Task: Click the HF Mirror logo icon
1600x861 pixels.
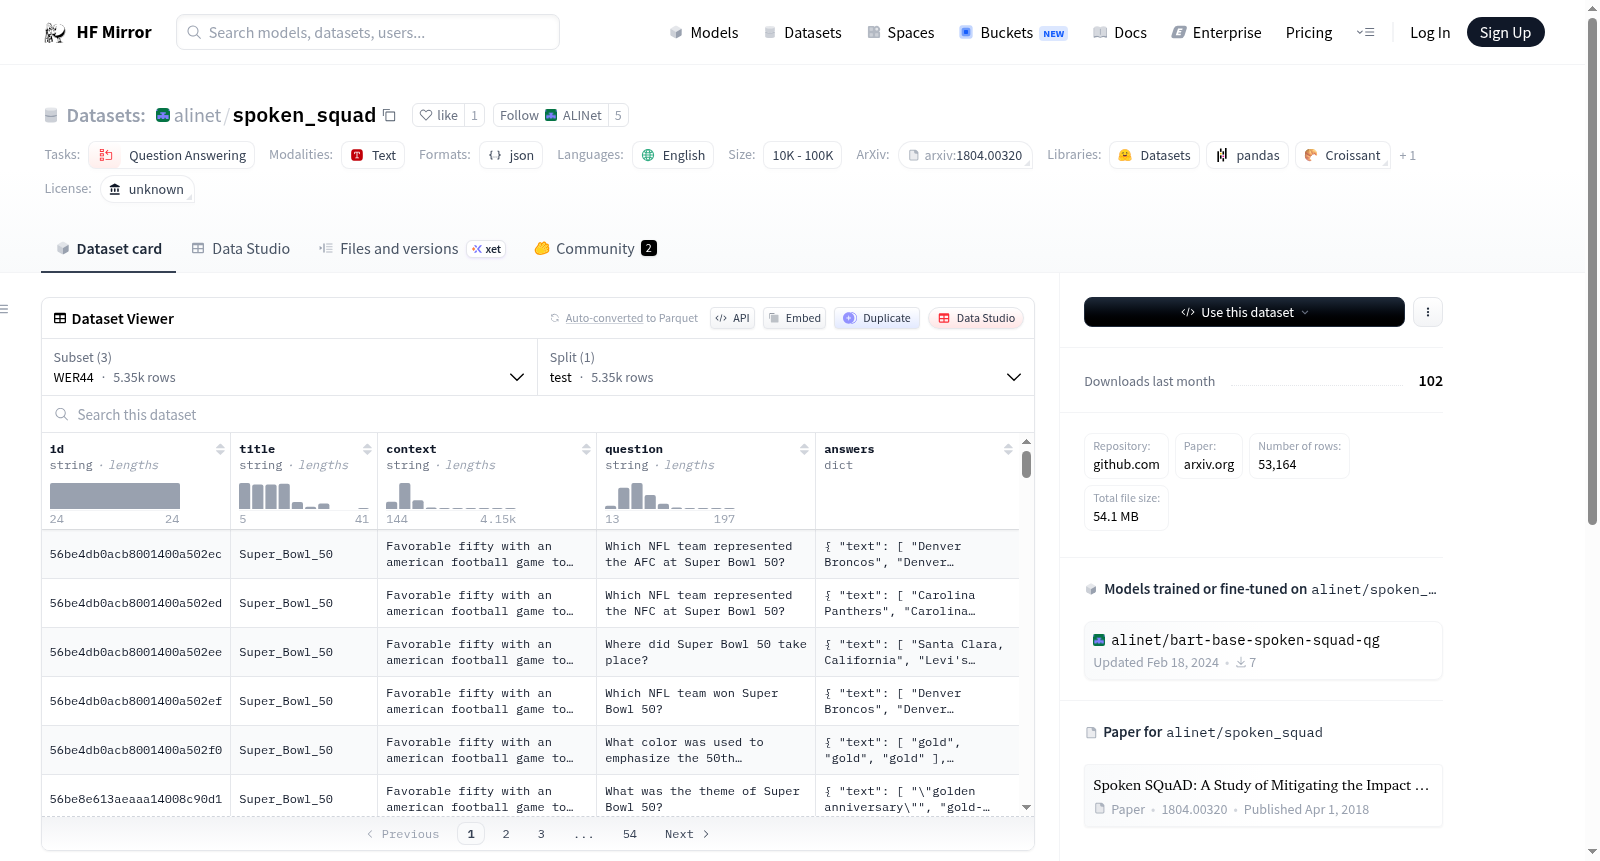Action: pyautogui.click(x=55, y=33)
